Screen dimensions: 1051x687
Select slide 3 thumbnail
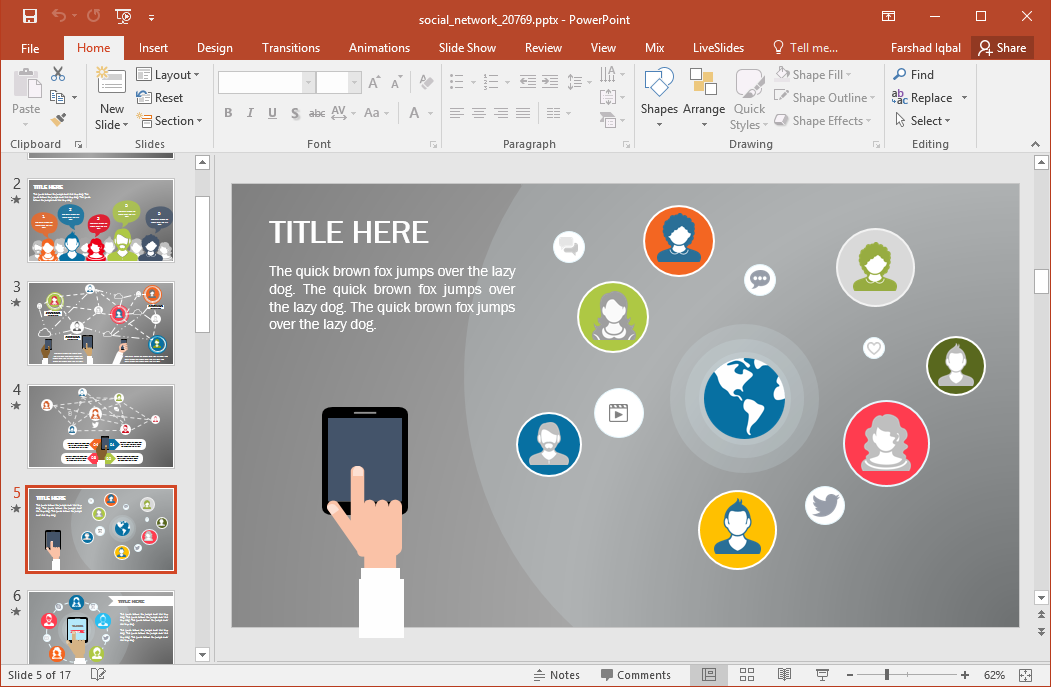(101, 323)
